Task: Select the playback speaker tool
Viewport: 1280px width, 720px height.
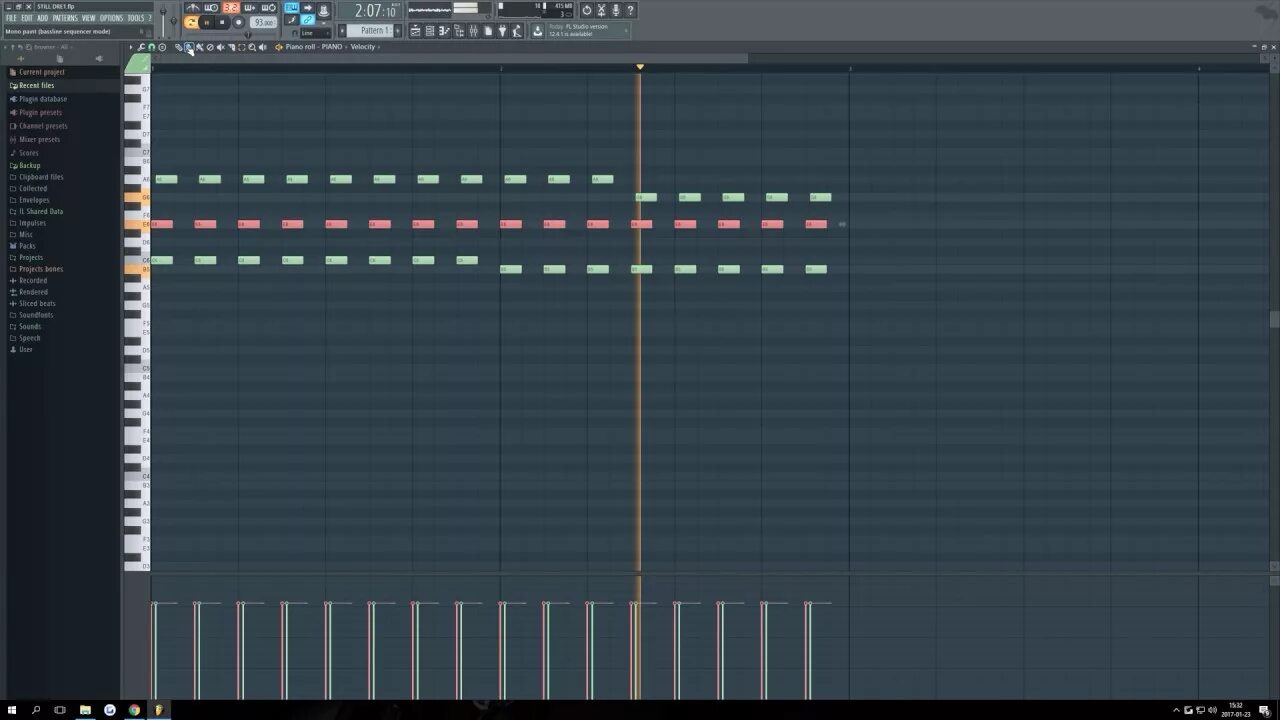Action: tap(263, 47)
